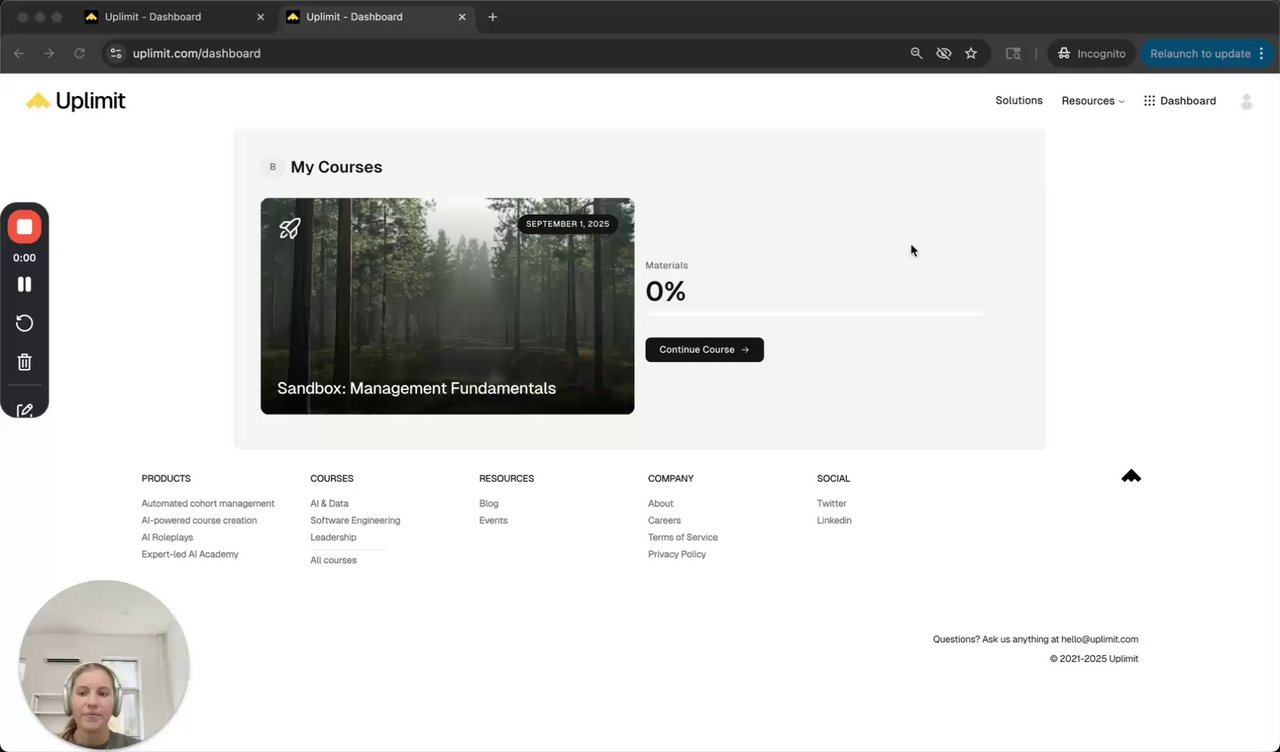Click the 'B' badge beside My Courses
Image resolution: width=1280 pixels, height=752 pixels.
272,167
